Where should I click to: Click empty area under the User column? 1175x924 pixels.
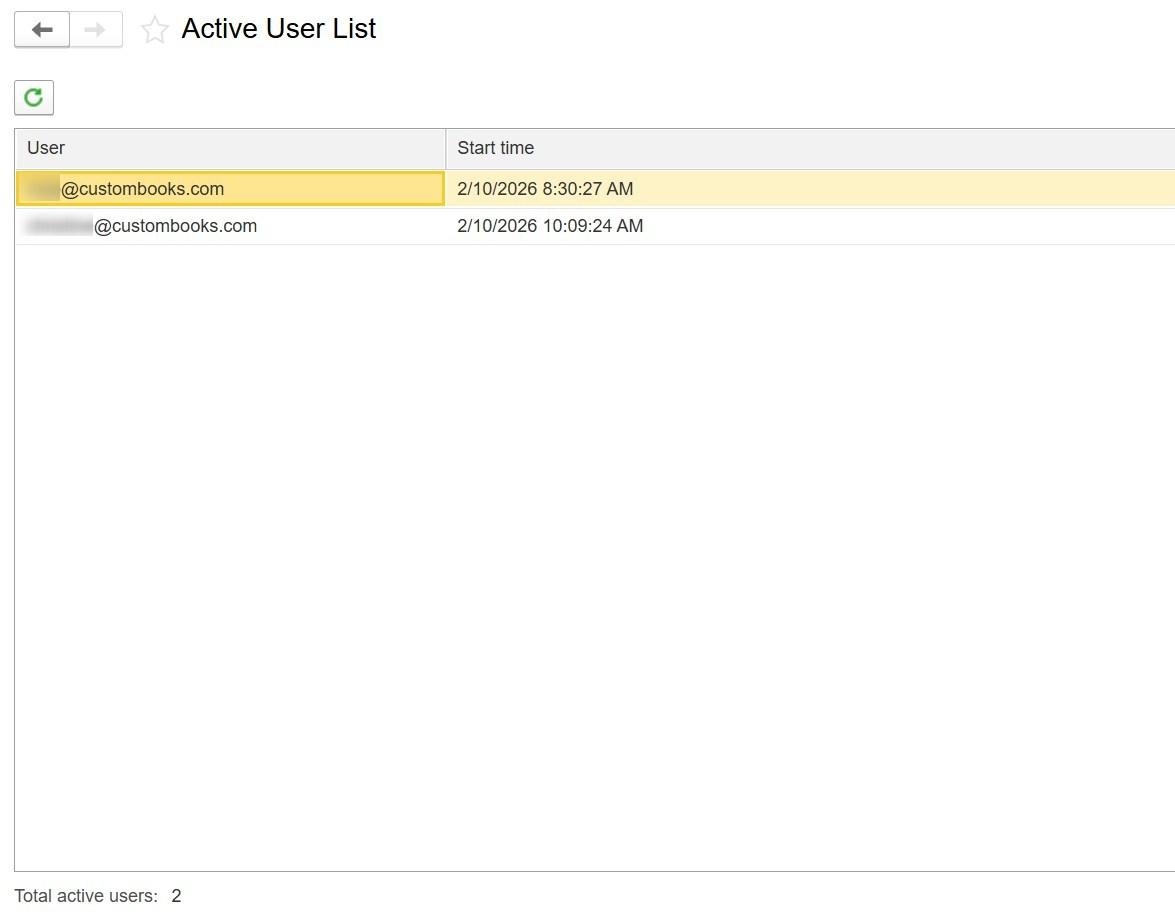pyautogui.click(x=230, y=550)
